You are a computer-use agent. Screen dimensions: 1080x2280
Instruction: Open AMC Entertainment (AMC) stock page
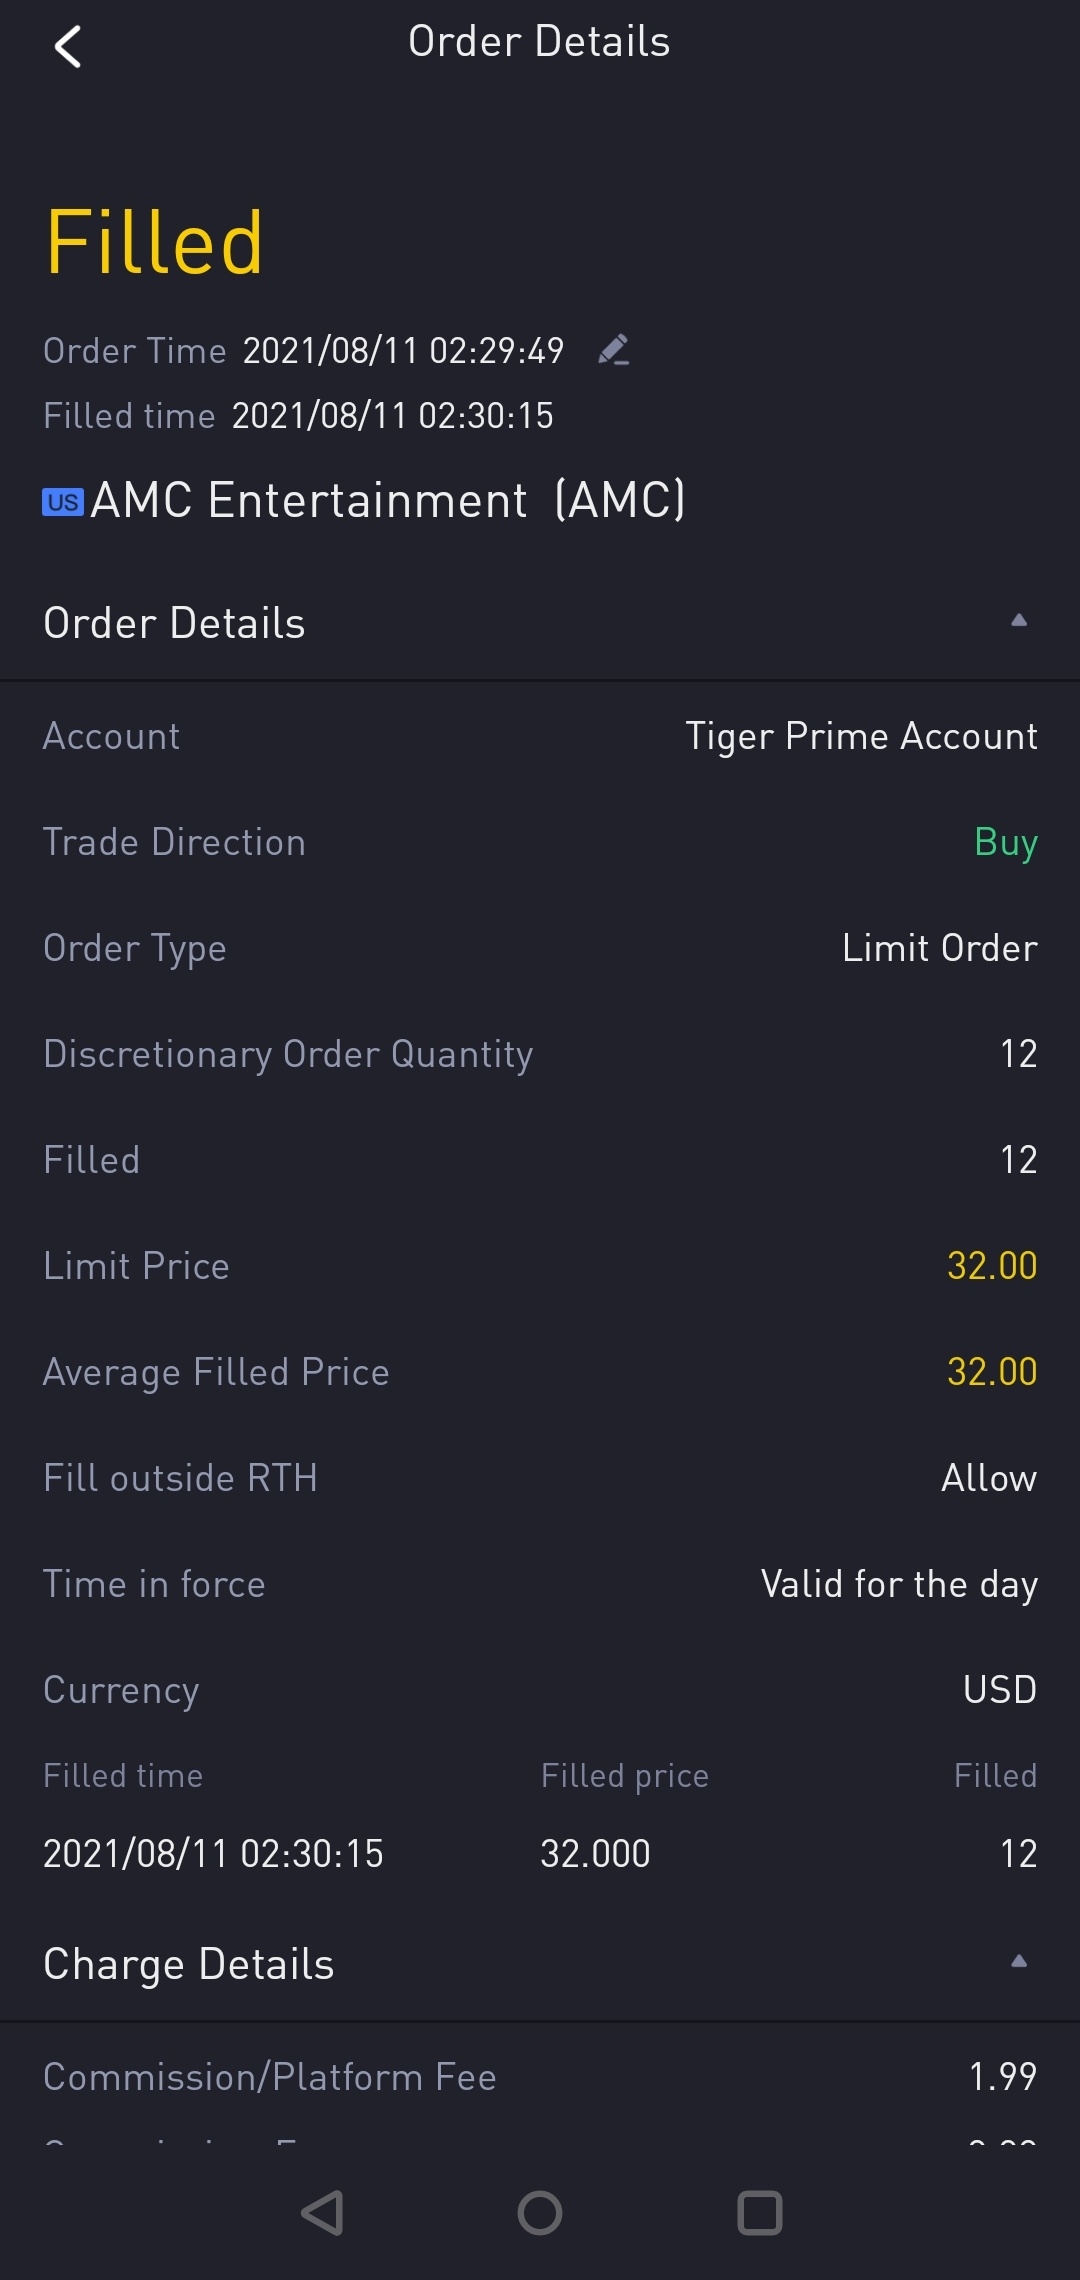tap(388, 500)
